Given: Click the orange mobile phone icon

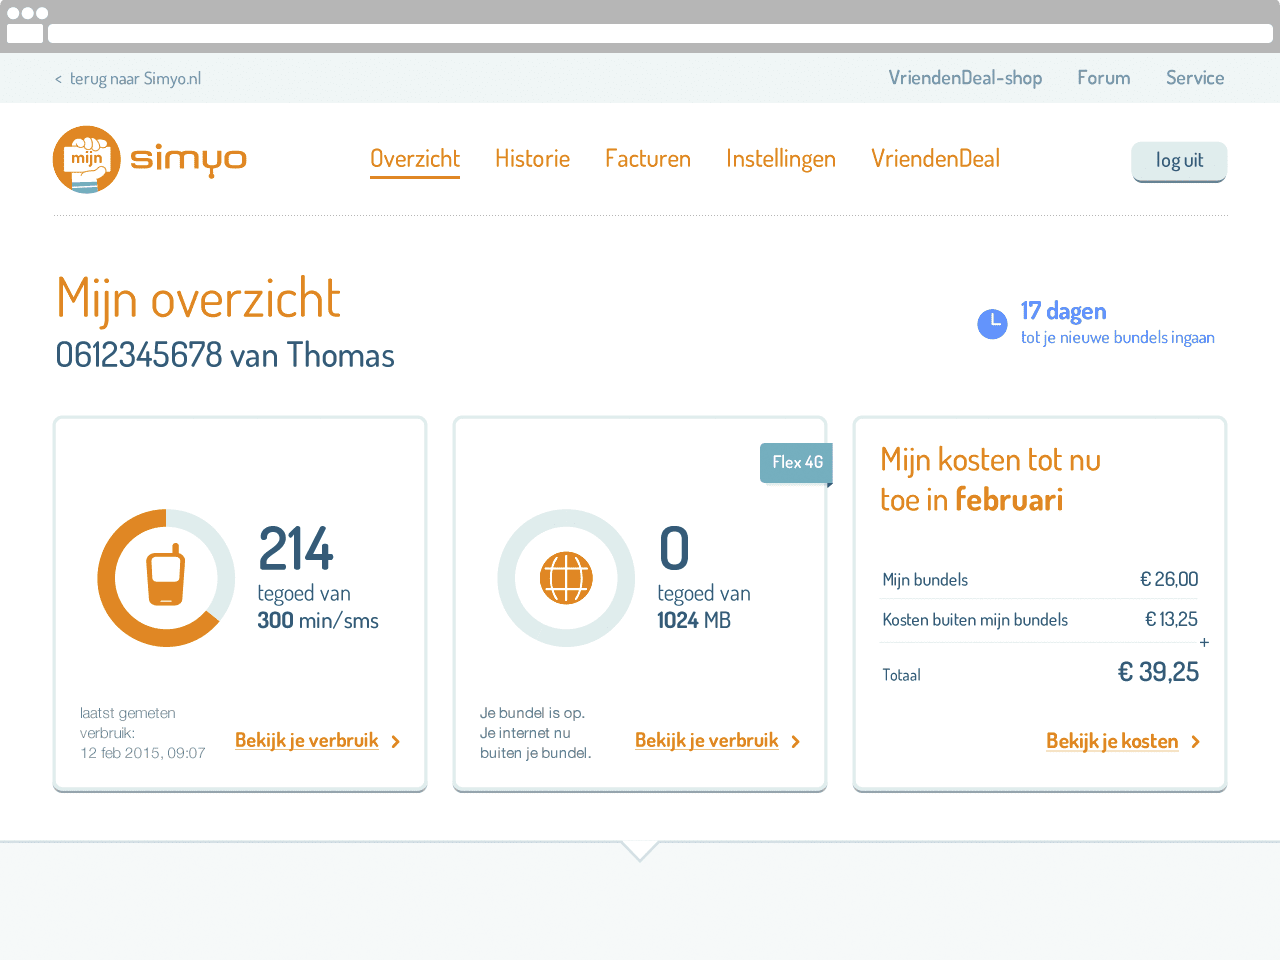Looking at the screenshot, I should [166, 576].
